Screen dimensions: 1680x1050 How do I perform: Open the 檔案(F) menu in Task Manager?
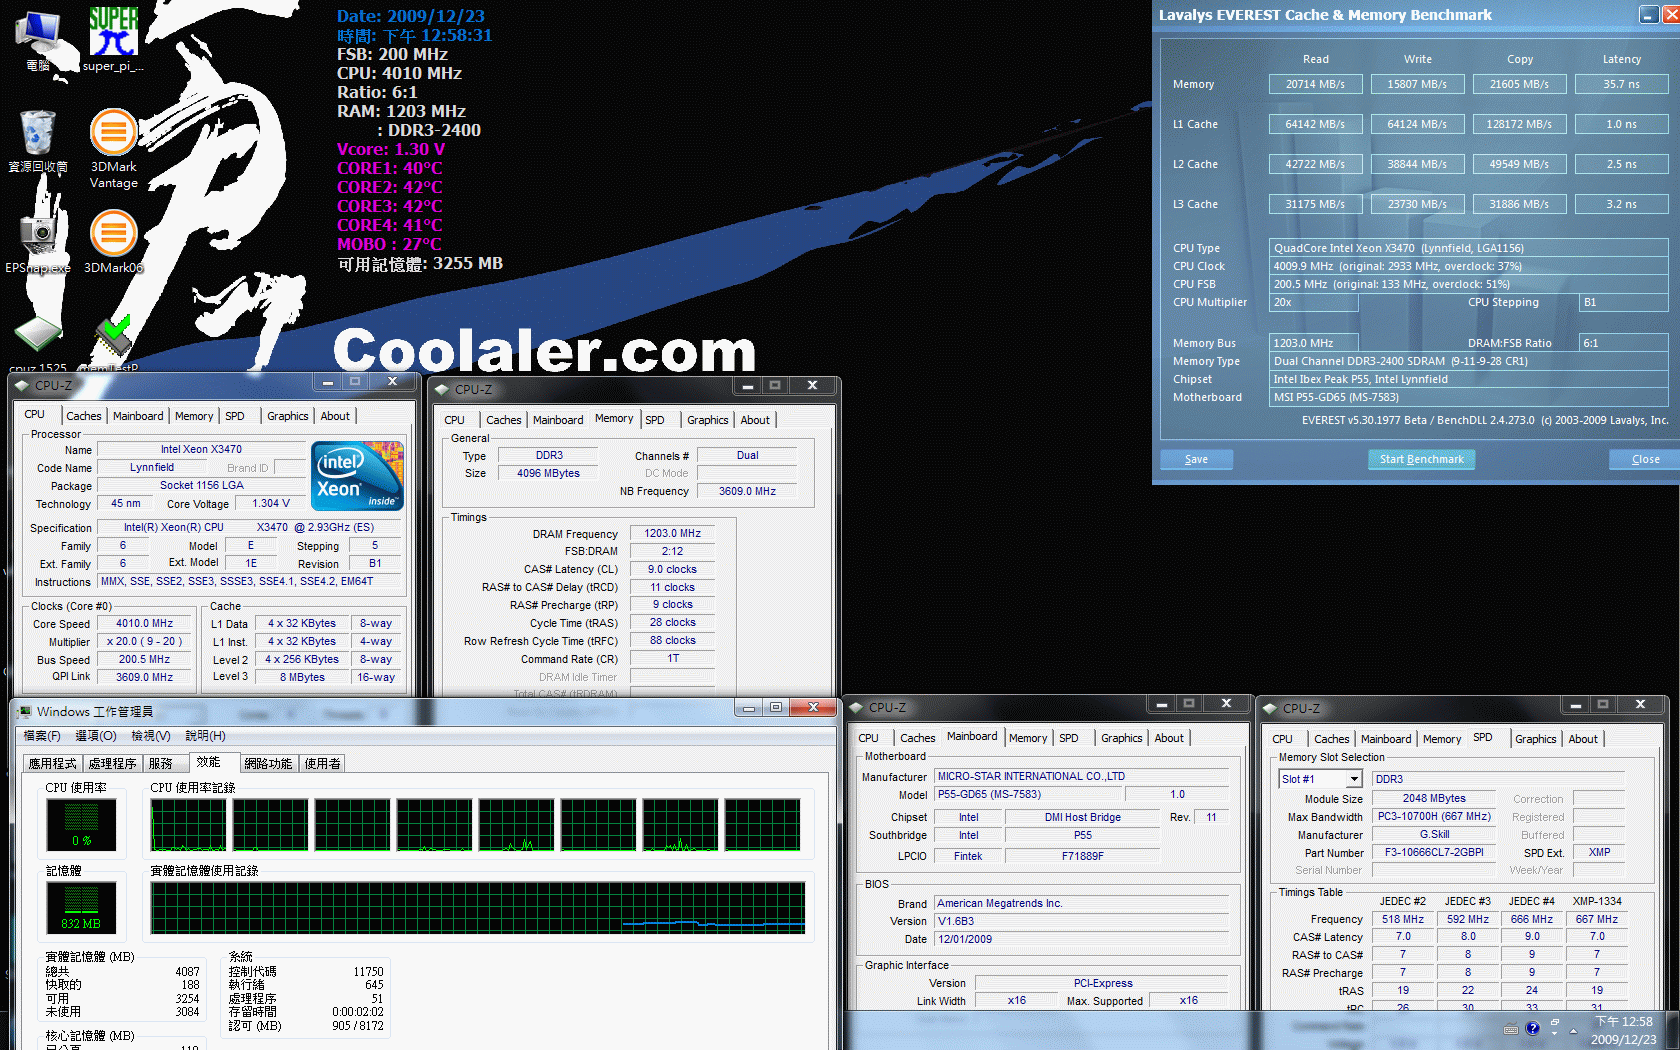click(42, 736)
